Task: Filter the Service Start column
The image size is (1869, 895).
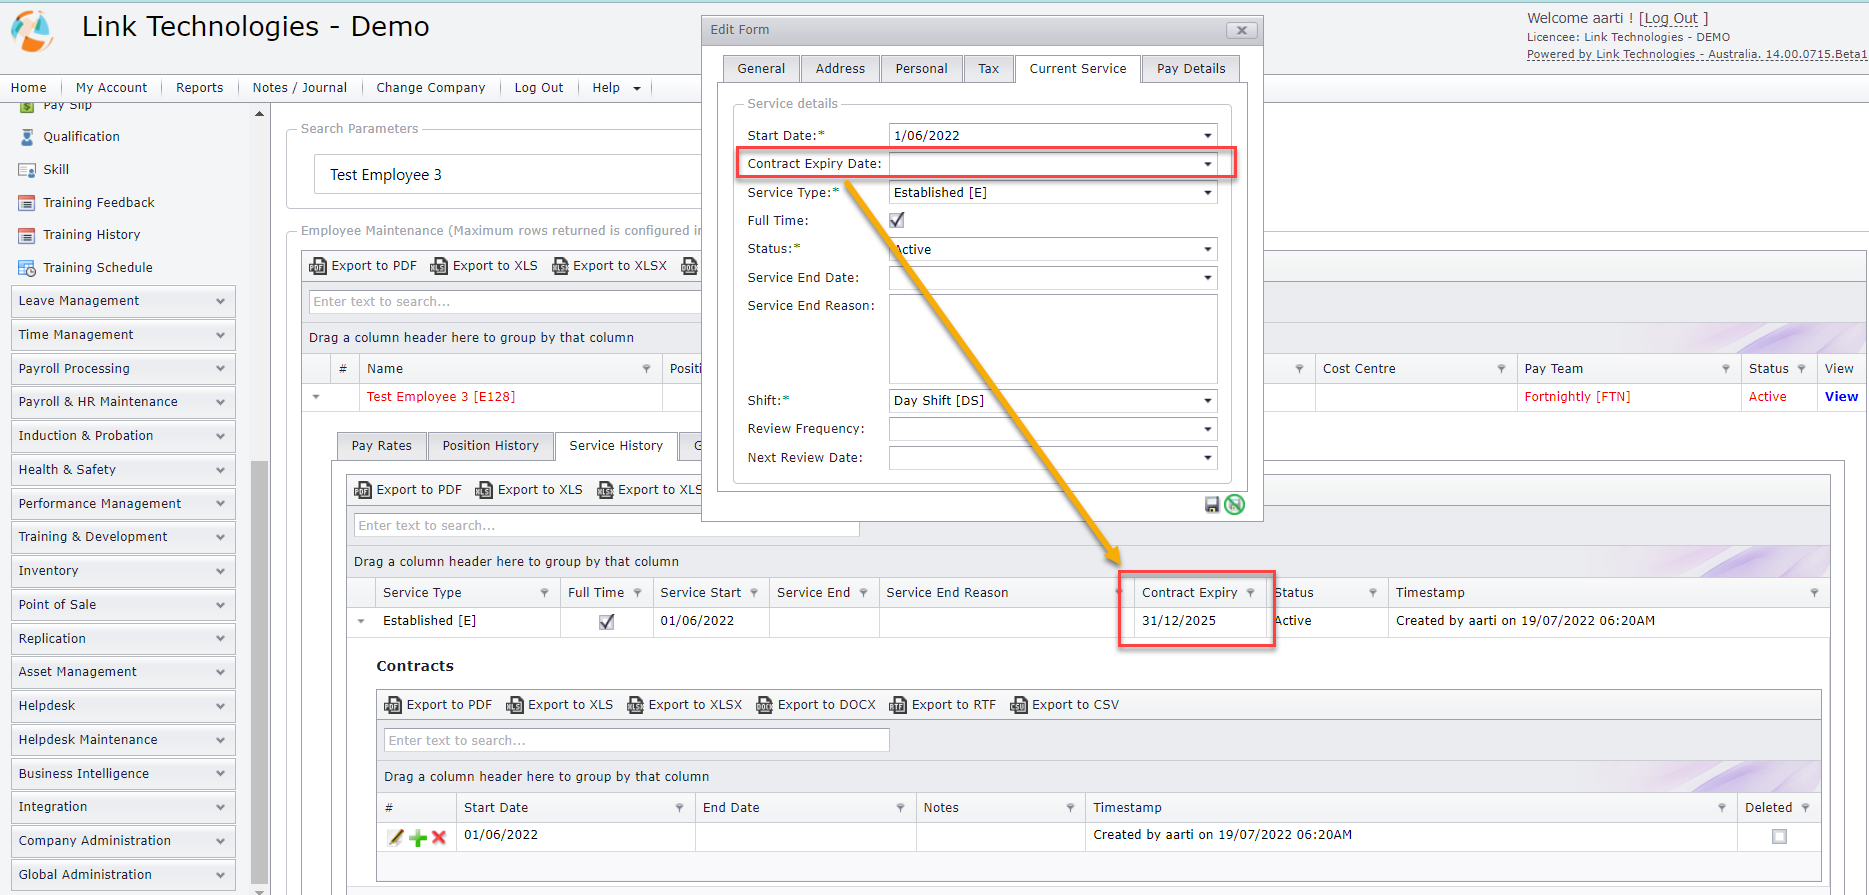Action: click(754, 593)
